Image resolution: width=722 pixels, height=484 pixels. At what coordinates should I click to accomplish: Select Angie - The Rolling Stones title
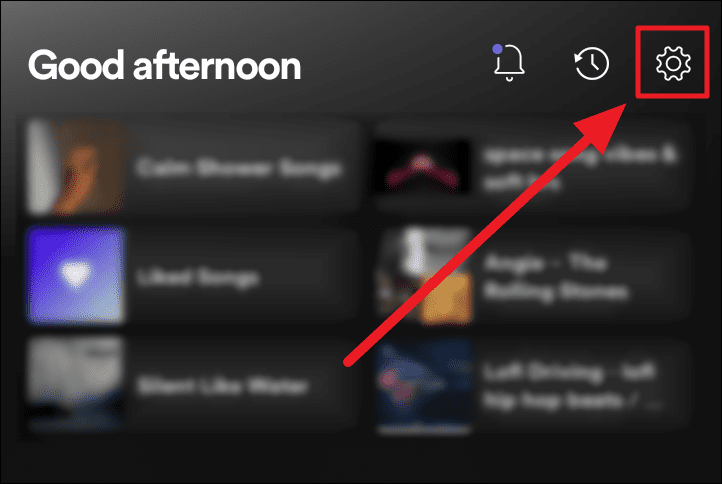556,277
